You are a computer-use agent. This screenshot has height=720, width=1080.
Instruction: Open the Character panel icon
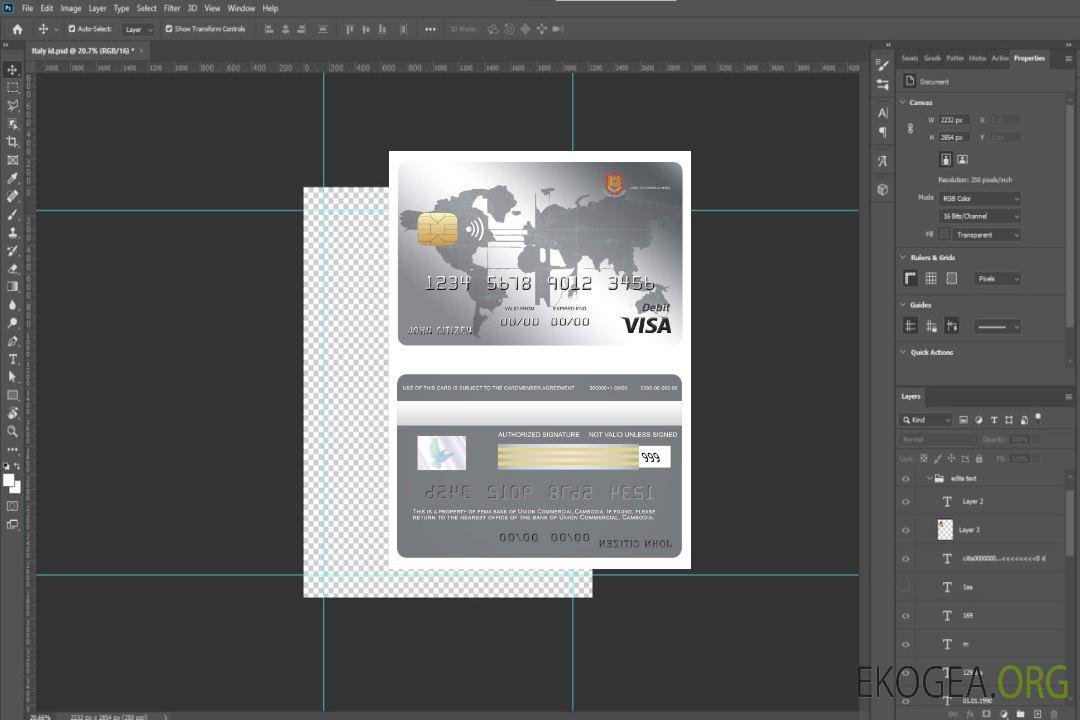(x=883, y=113)
